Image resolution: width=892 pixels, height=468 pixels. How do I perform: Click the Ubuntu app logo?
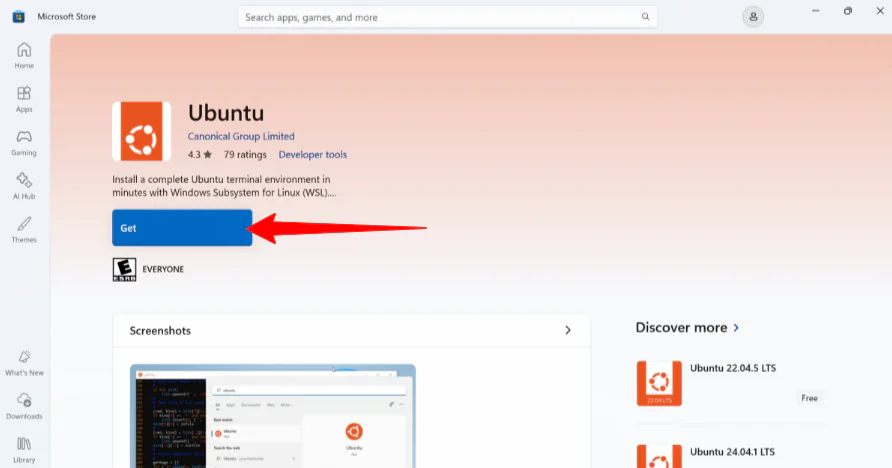(142, 131)
